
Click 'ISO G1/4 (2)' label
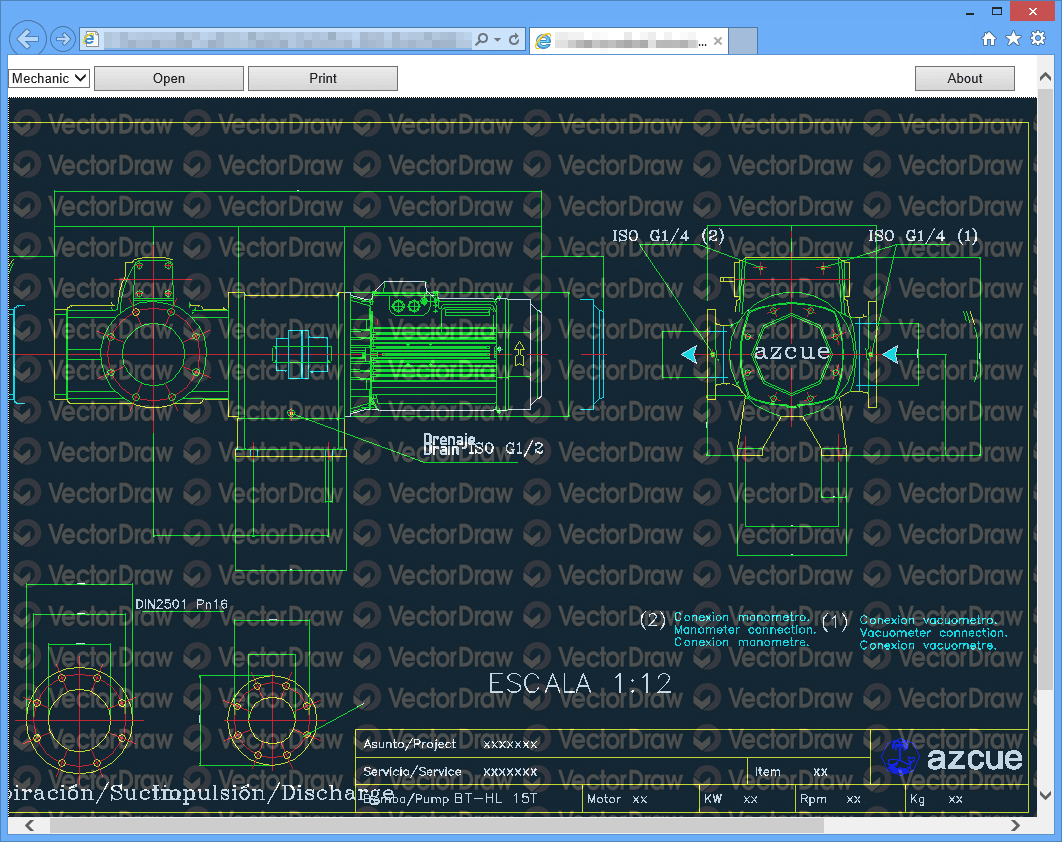pyautogui.click(x=668, y=236)
